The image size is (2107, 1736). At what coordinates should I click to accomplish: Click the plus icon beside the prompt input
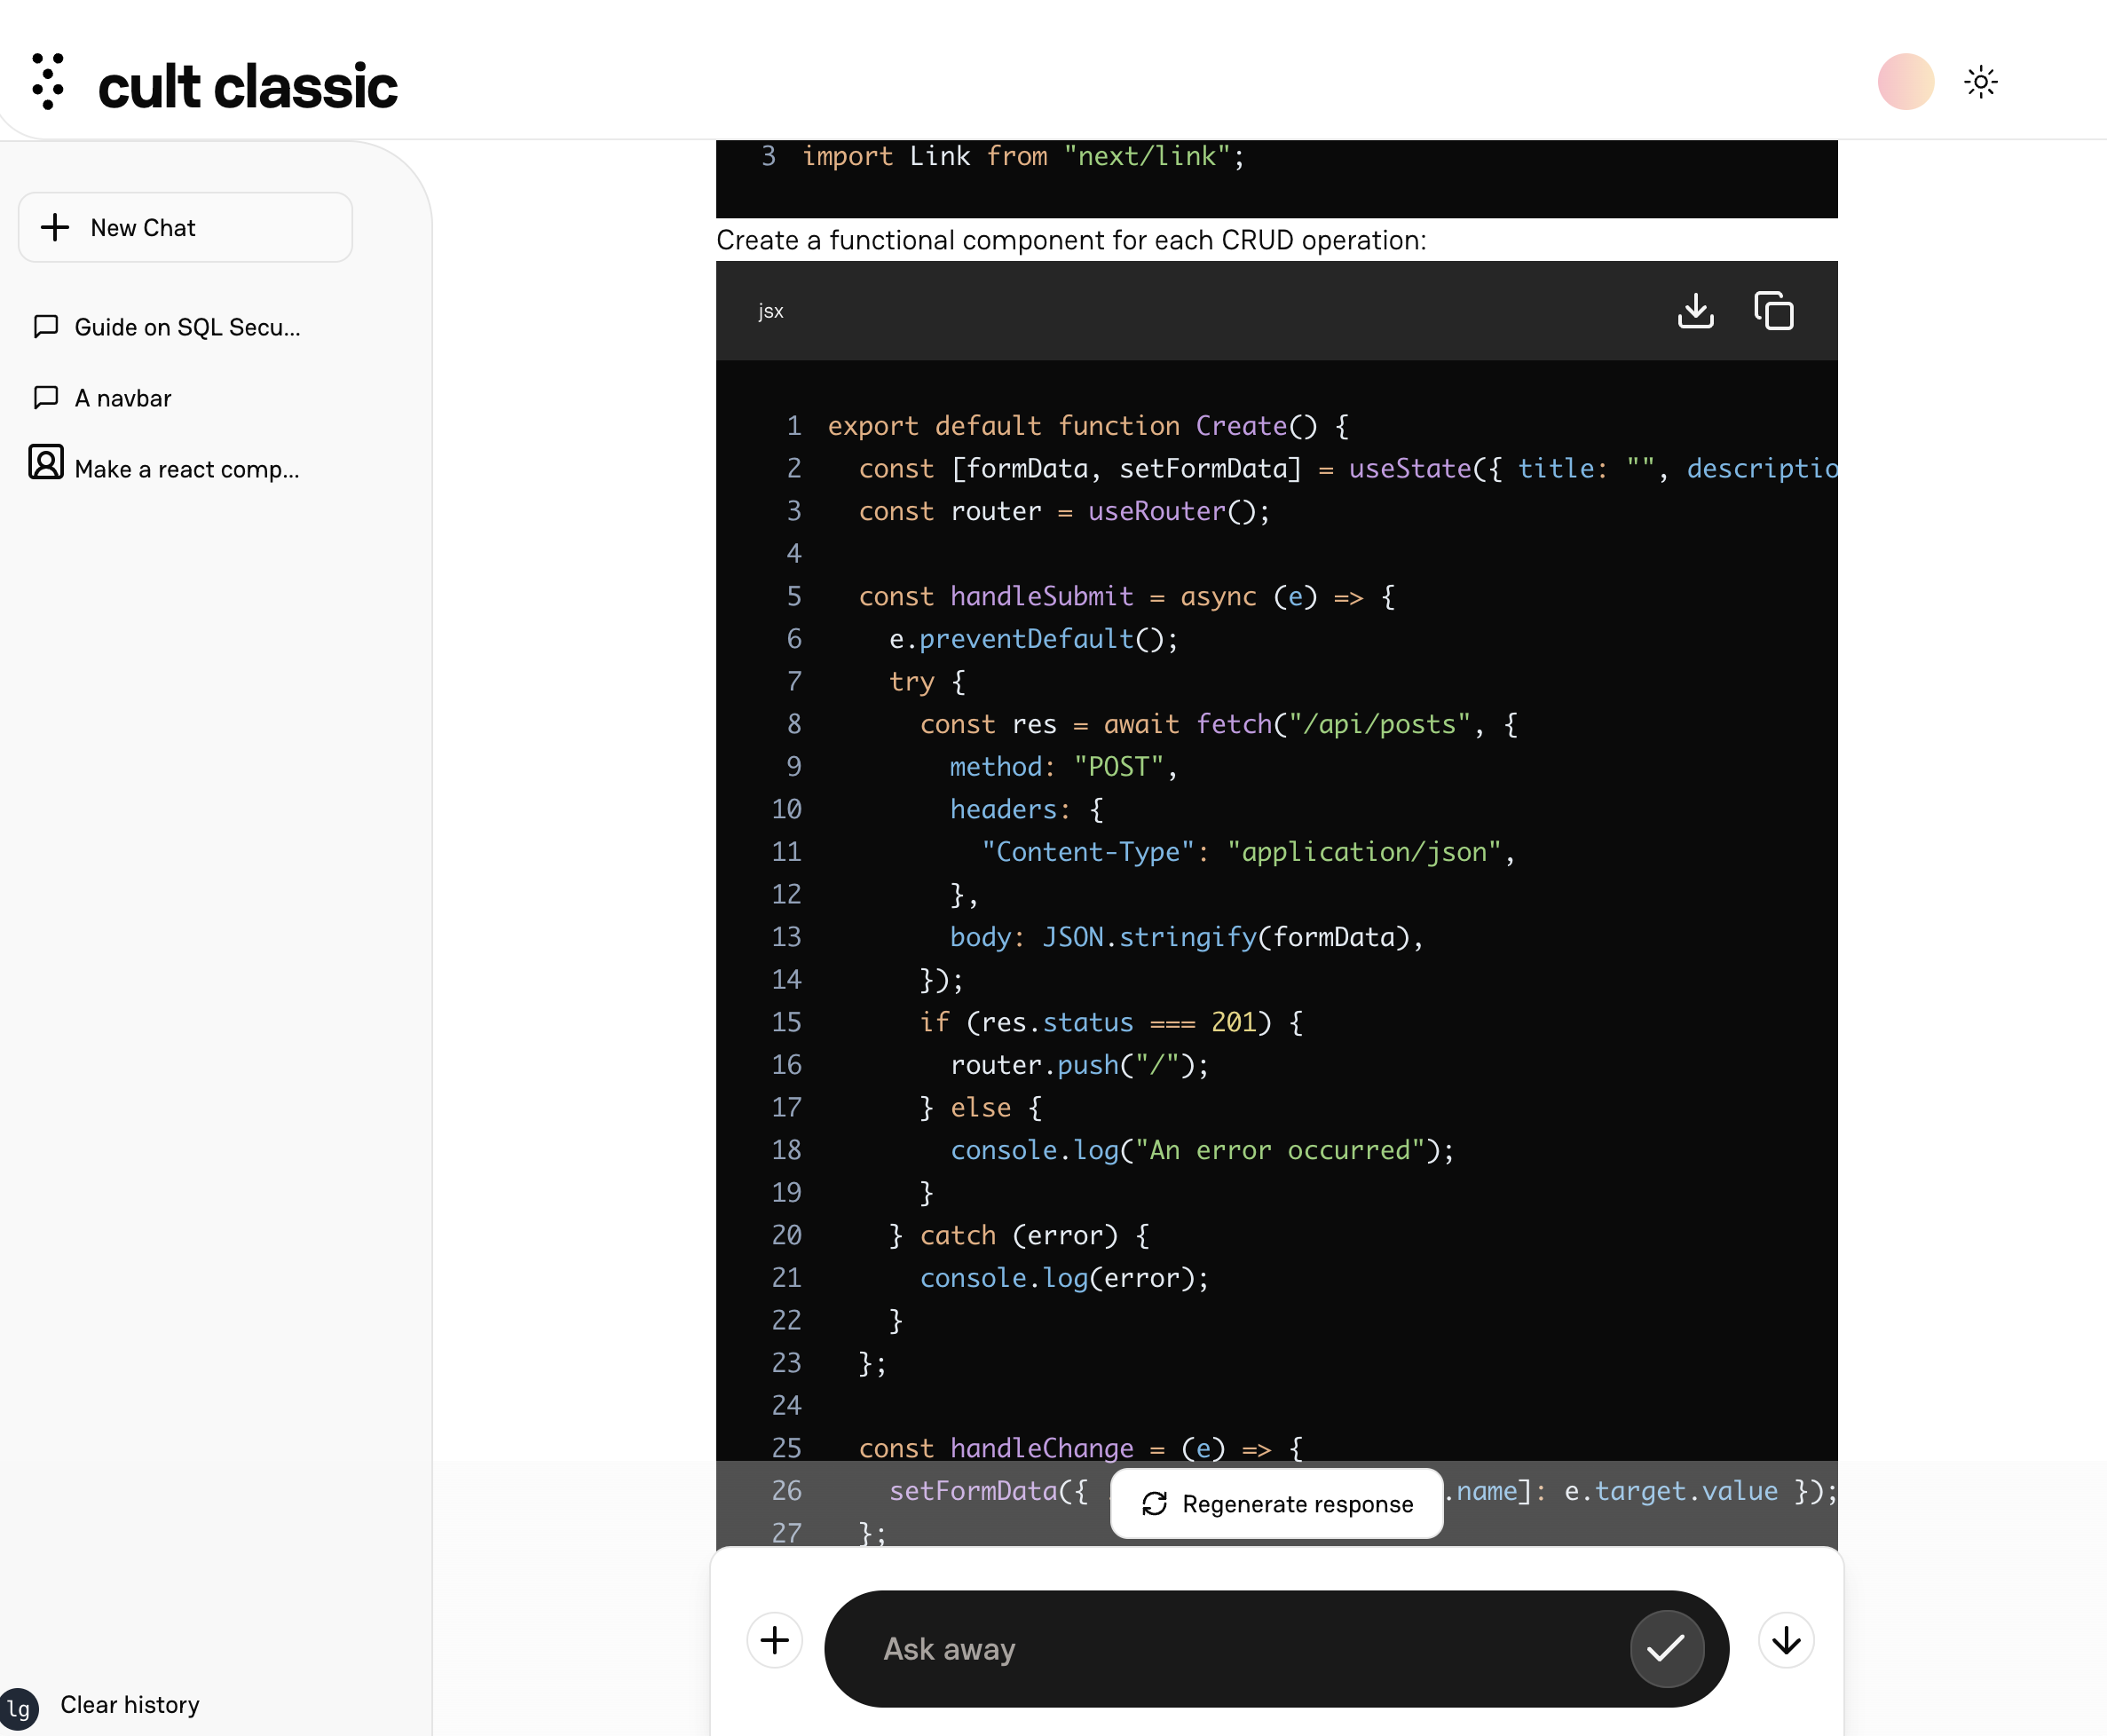[774, 1640]
